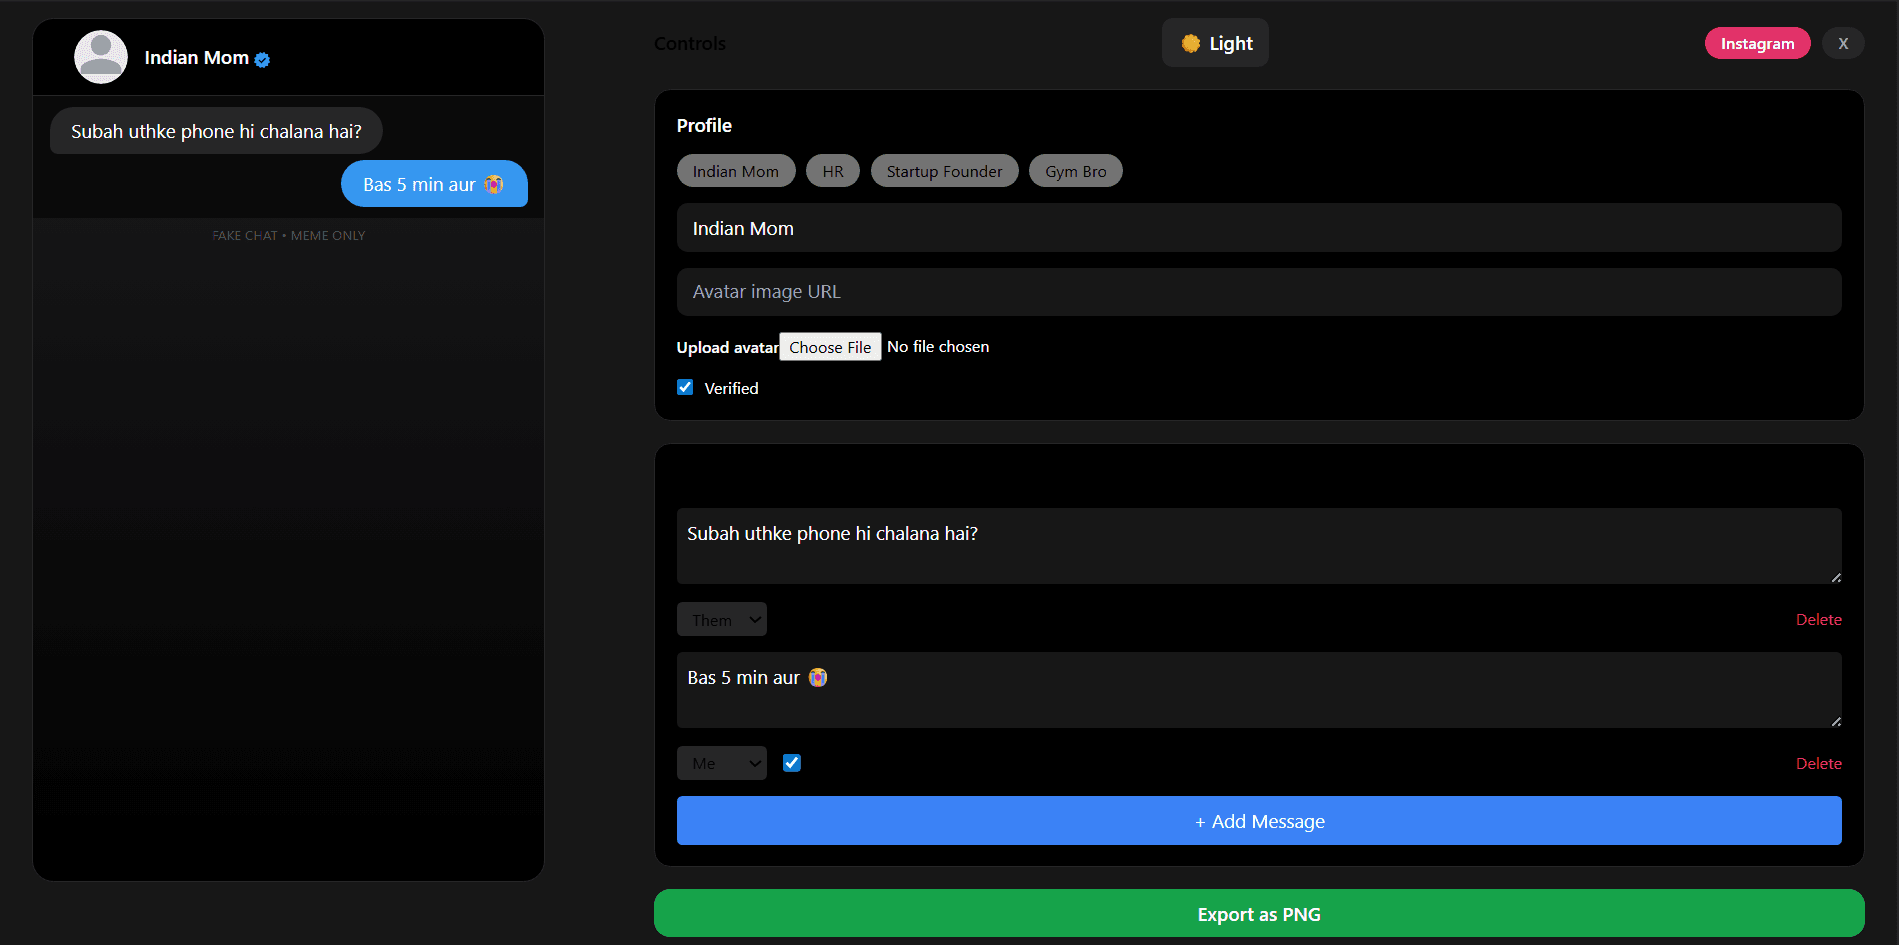Click resize grip of second message textarea

pyautogui.click(x=1835, y=721)
